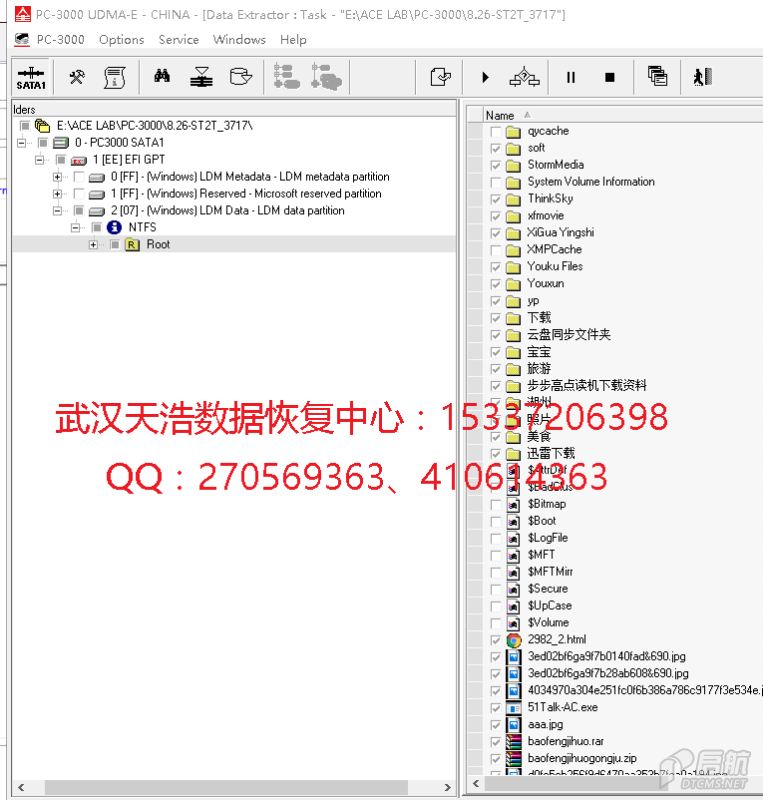Screen dimensions: 763x800
Task: Open the Service menu
Action: 178,40
